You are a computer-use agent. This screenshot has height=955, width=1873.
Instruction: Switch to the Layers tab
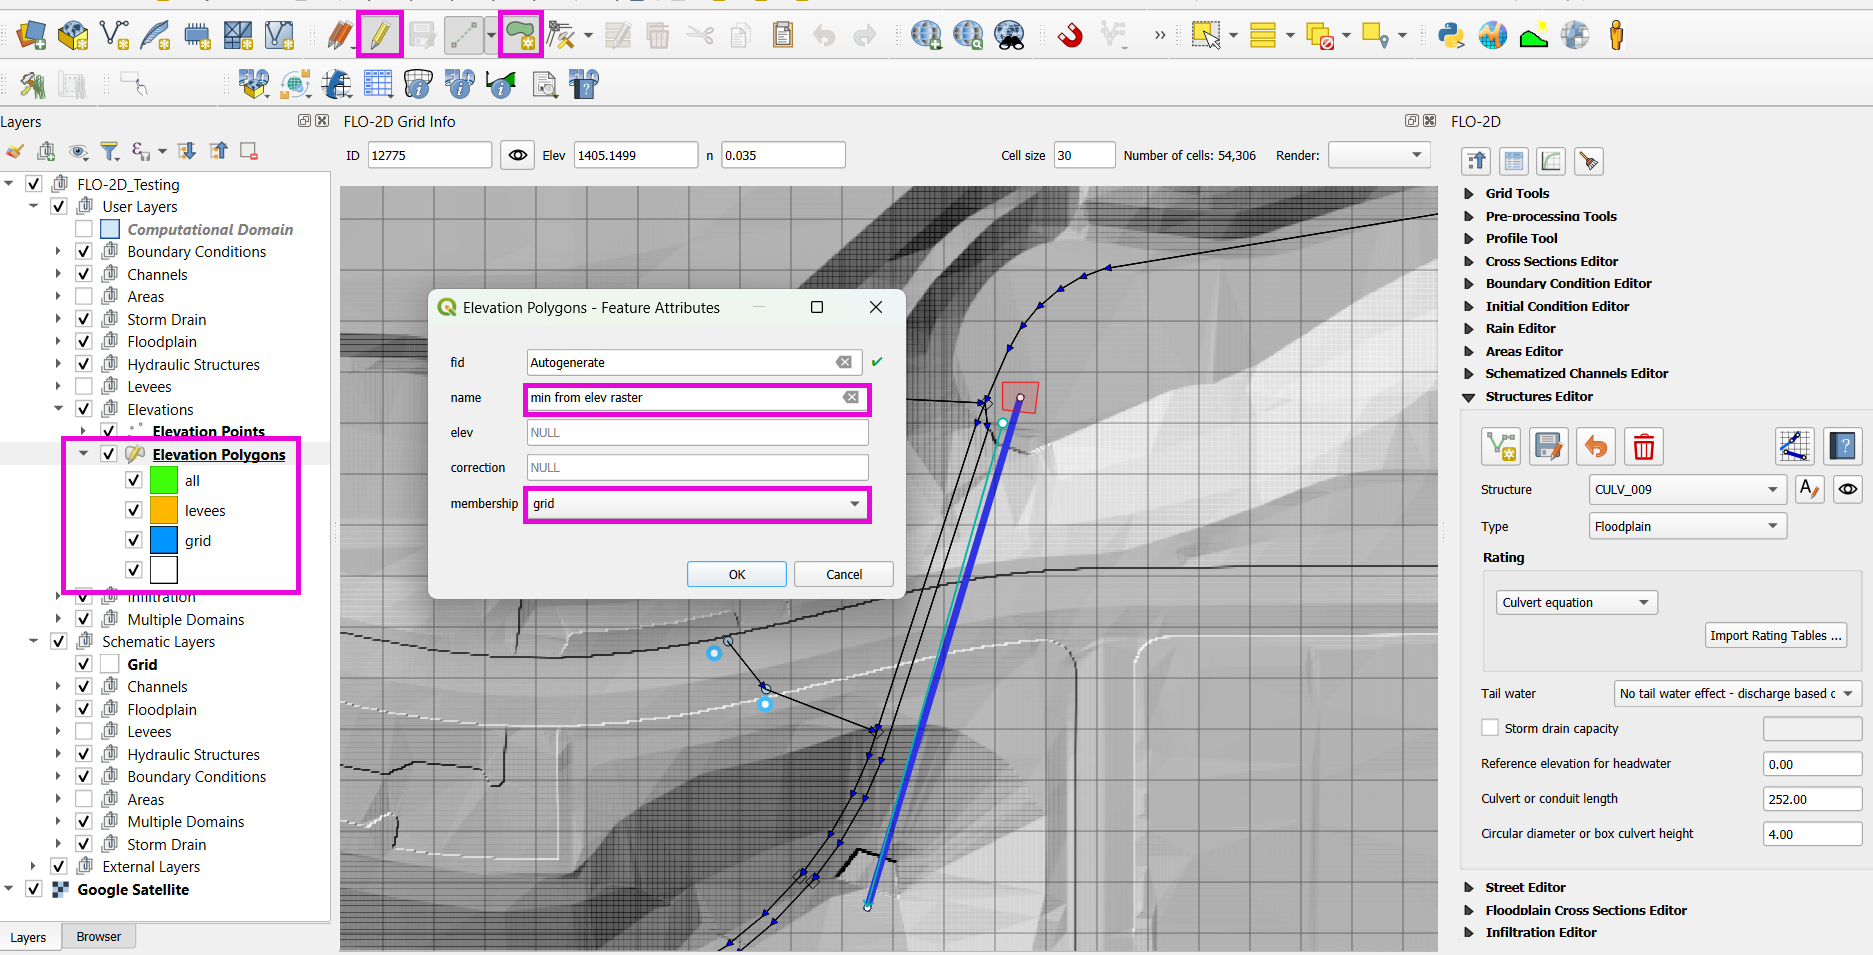click(x=28, y=937)
